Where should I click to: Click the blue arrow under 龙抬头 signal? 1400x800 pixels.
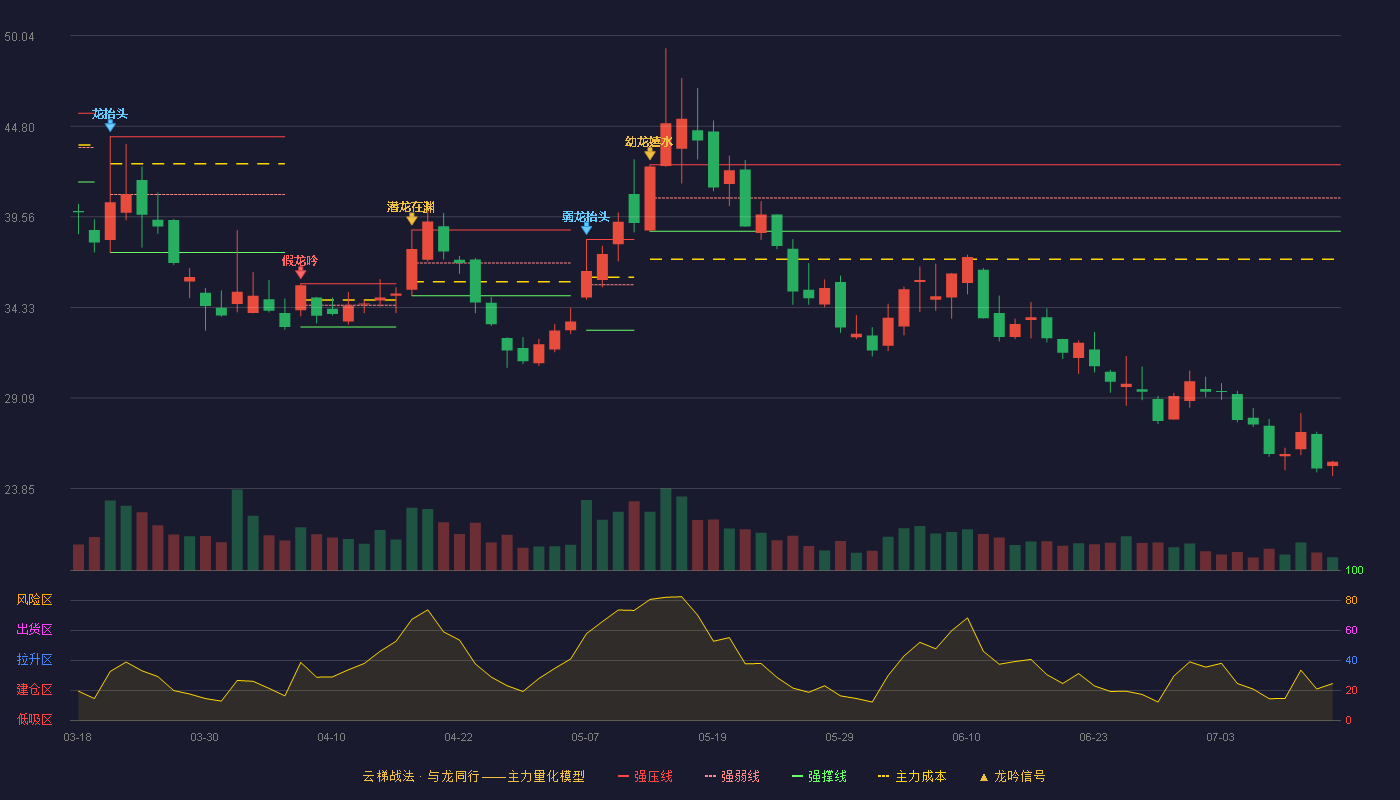(x=110, y=126)
